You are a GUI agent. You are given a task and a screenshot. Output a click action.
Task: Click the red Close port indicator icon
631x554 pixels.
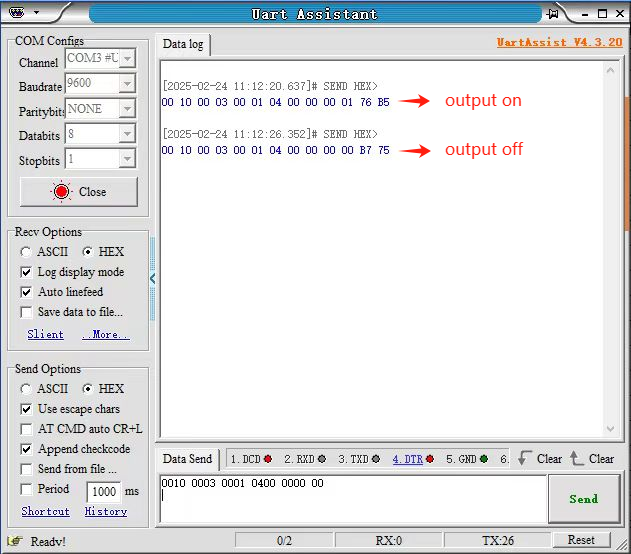(x=62, y=192)
